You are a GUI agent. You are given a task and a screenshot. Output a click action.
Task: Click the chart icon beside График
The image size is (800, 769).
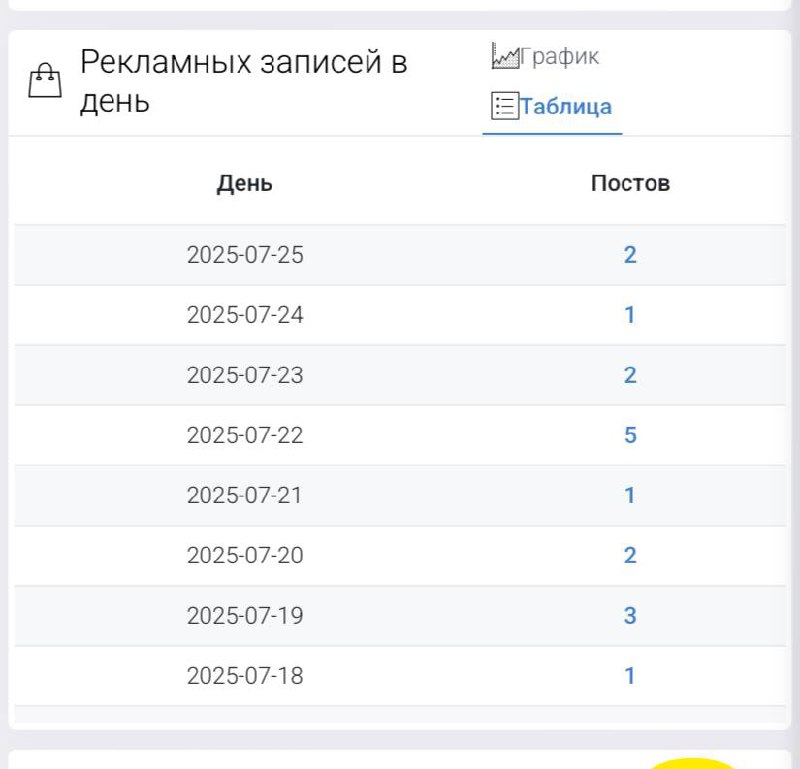505,56
